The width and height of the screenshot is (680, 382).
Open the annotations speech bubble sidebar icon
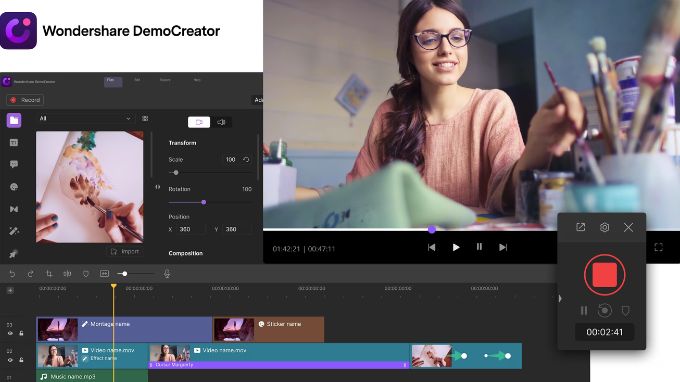(14, 164)
